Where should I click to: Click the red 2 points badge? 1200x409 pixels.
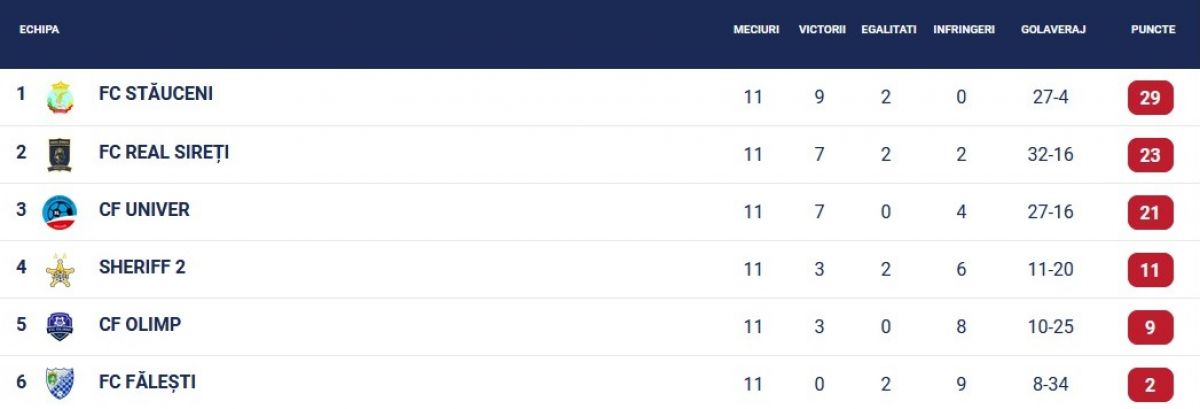coord(1150,385)
